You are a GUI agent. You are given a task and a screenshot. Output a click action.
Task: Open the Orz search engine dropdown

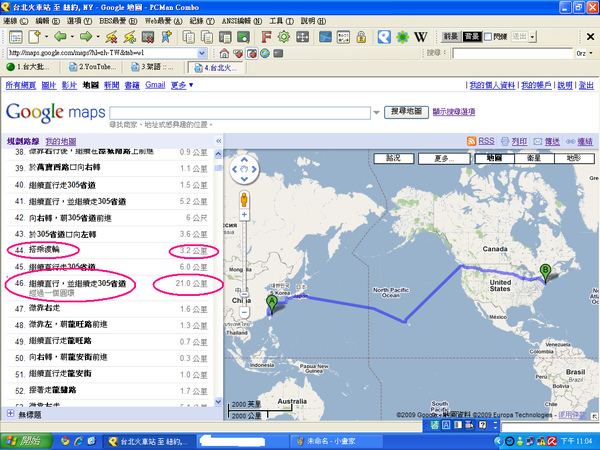tap(591, 53)
